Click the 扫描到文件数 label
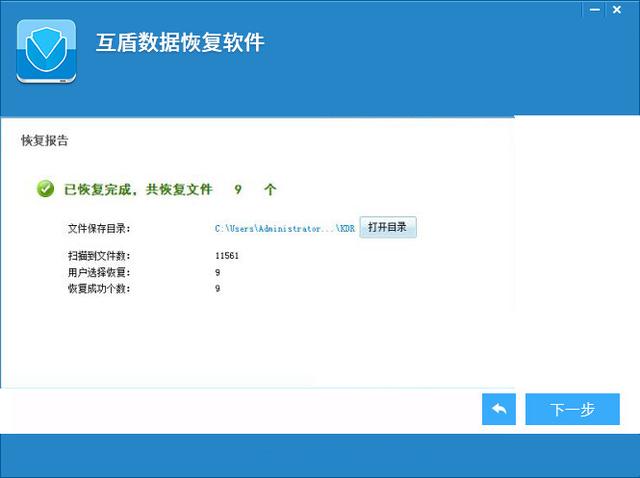This screenshot has width=640, height=478. click(99, 256)
